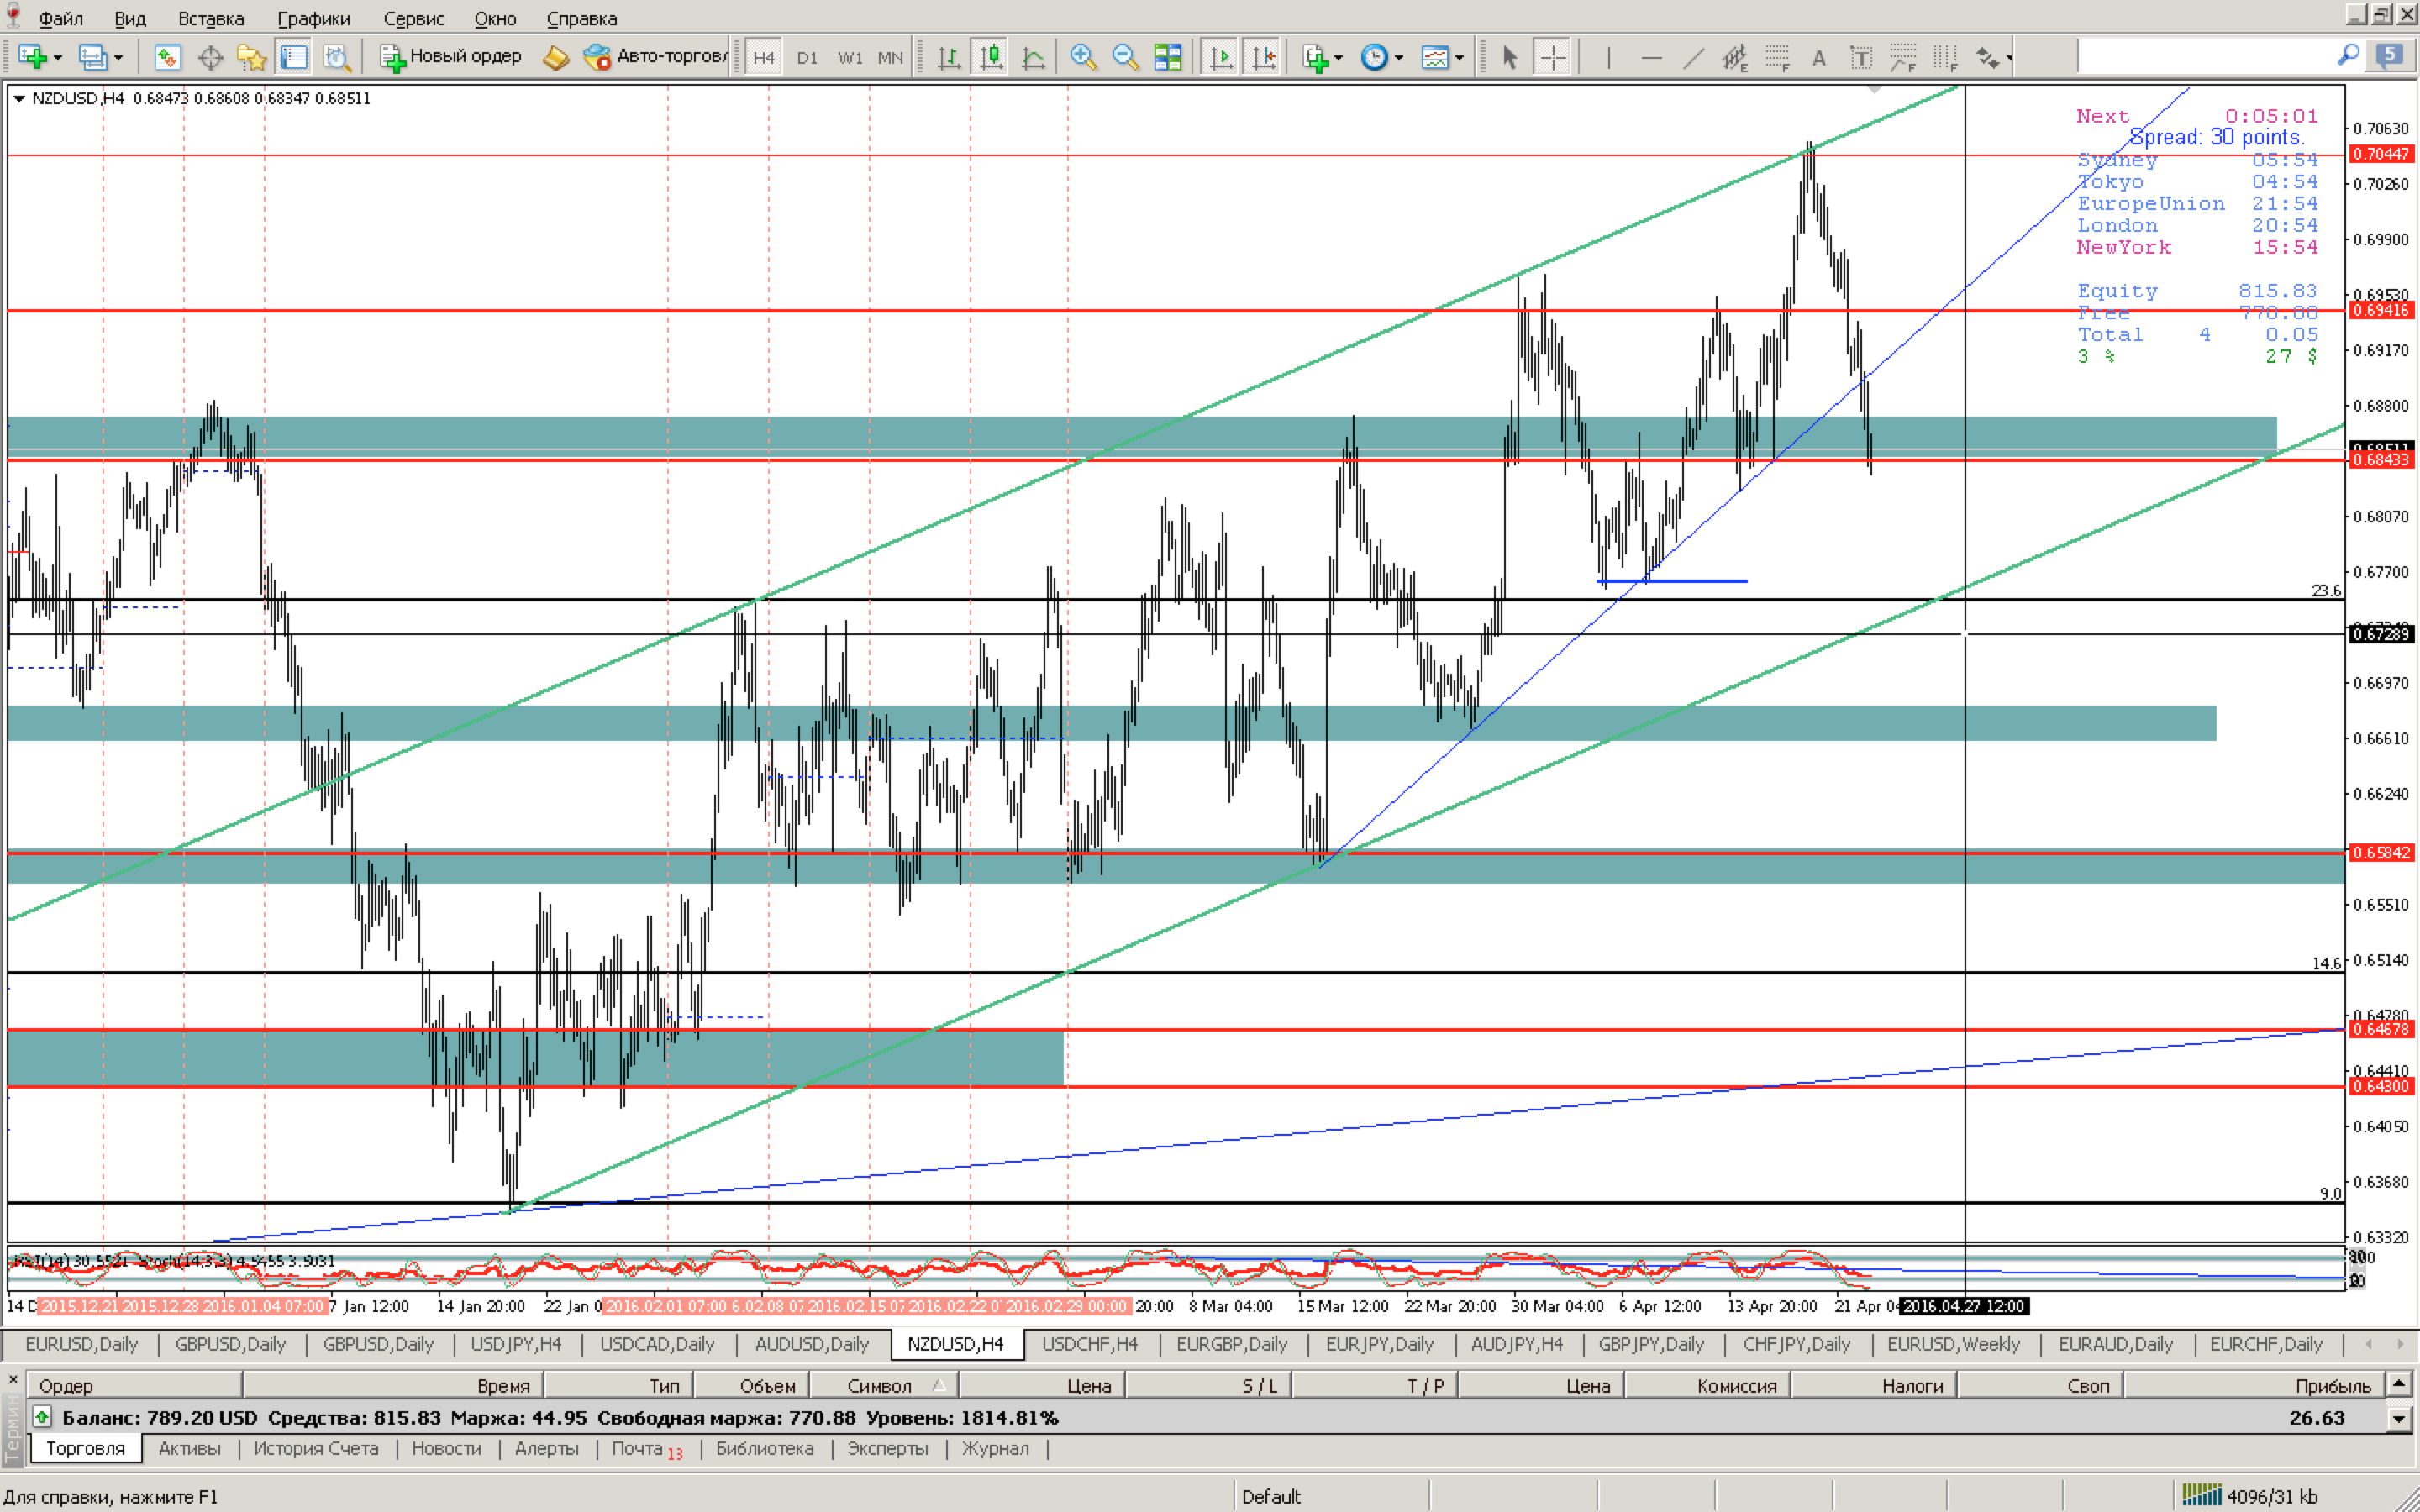Toggle the Terminal panel toolbar button

pyautogui.click(x=293, y=57)
